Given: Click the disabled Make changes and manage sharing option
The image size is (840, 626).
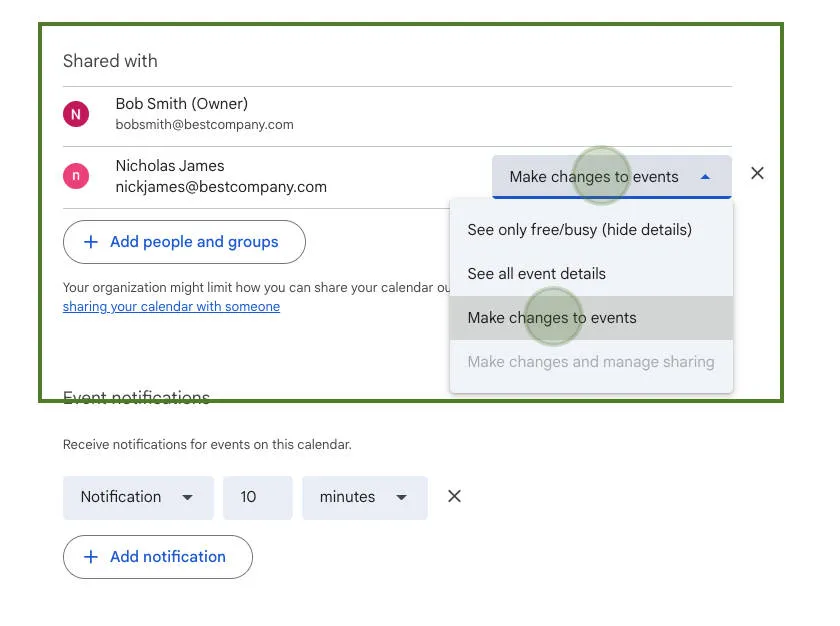Looking at the screenshot, I should coord(590,361).
